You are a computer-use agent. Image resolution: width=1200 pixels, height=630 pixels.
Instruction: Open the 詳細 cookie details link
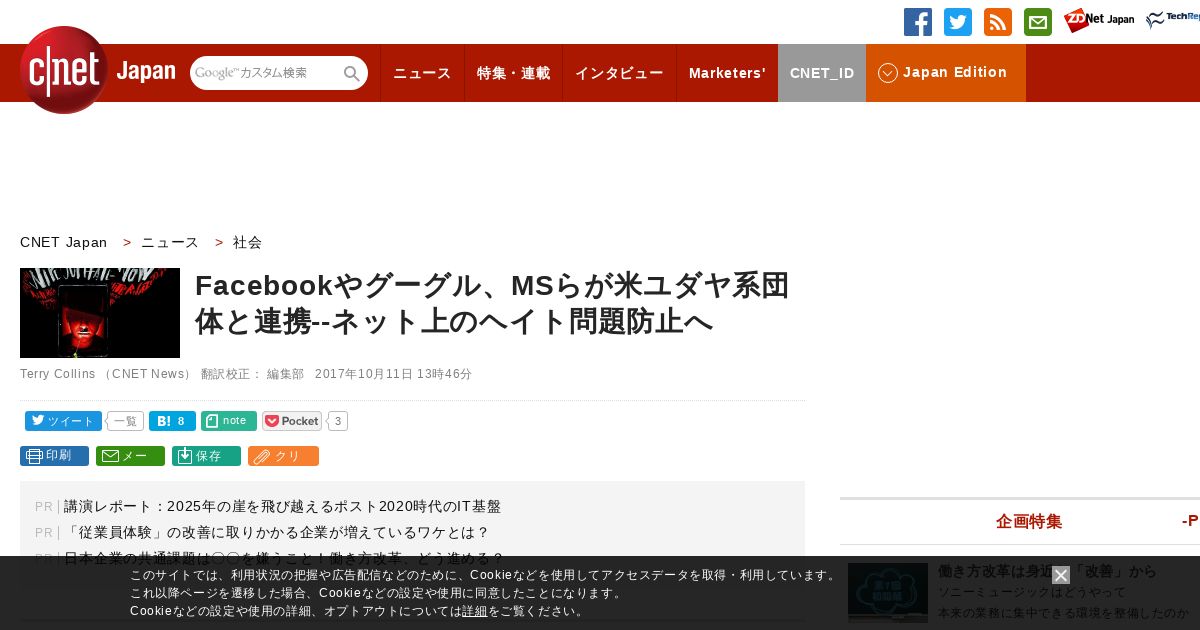pyautogui.click(x=475, y=611)
